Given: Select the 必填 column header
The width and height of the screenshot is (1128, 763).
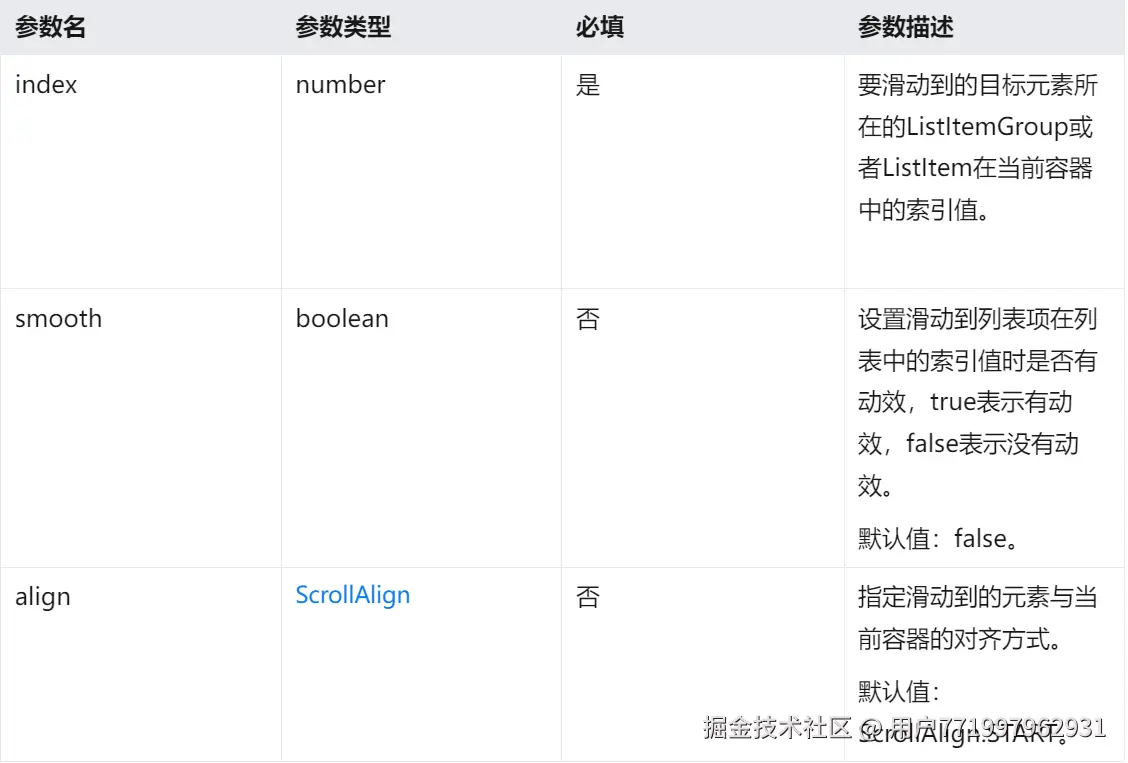Looking at the screenshot, I should click(x=599, y=27).
